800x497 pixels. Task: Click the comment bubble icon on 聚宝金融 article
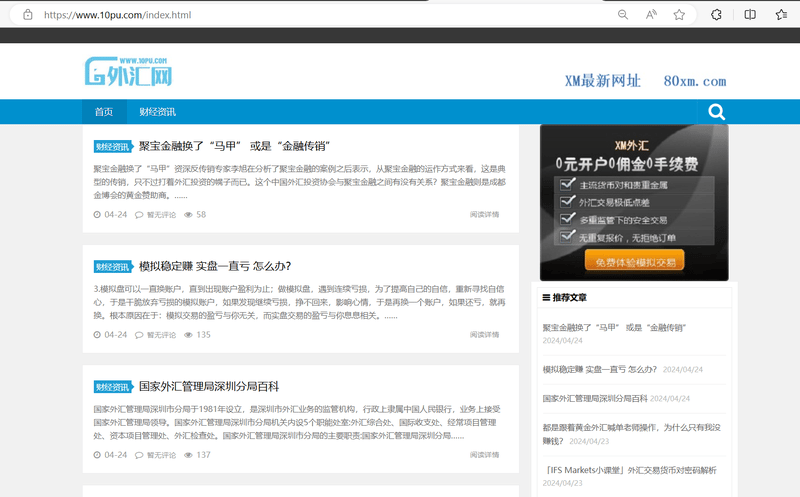(x=139, y=215)
